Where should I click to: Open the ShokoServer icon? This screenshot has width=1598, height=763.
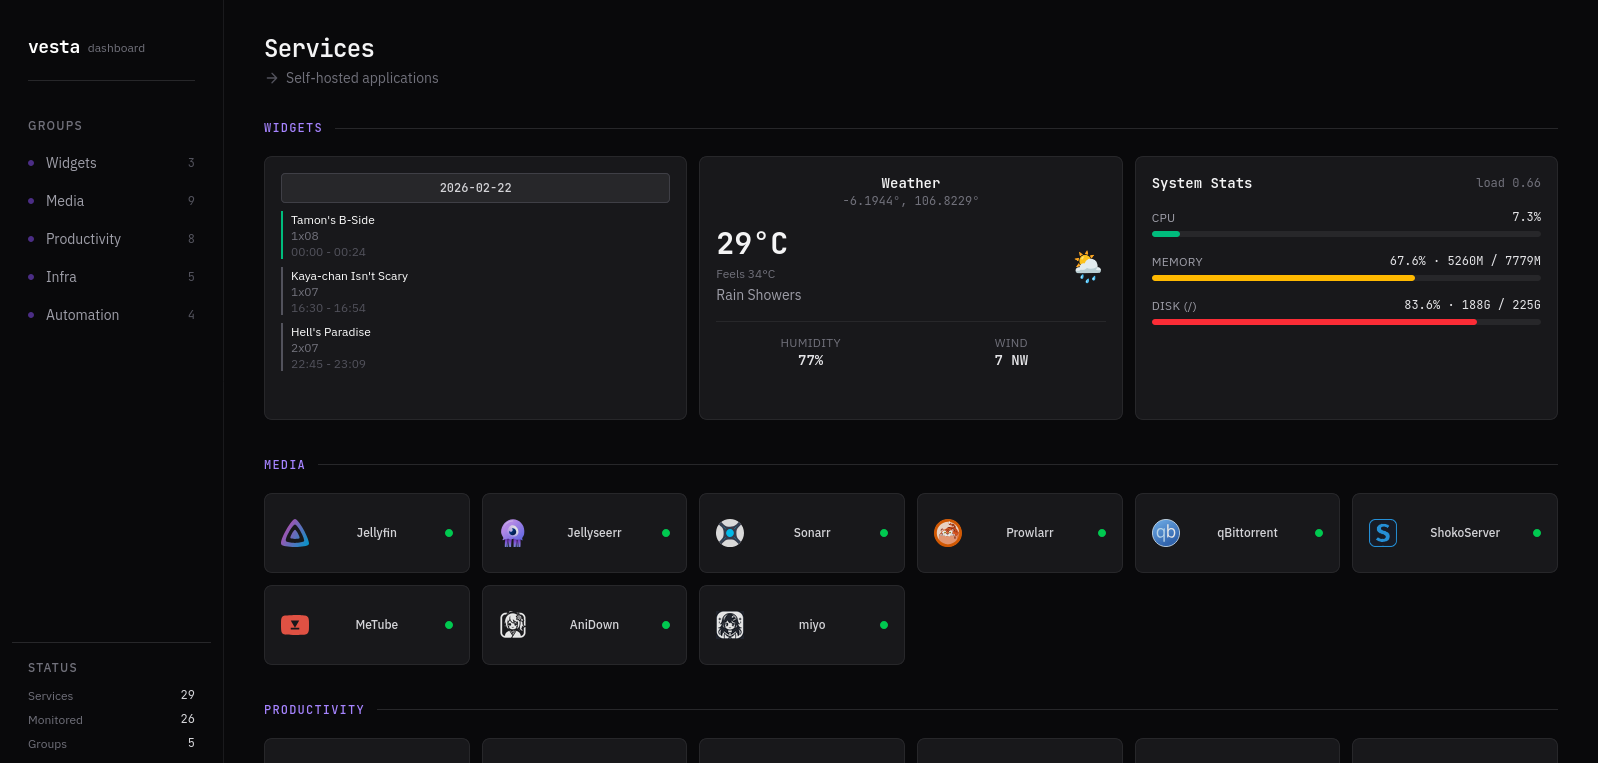(1383, 533)
